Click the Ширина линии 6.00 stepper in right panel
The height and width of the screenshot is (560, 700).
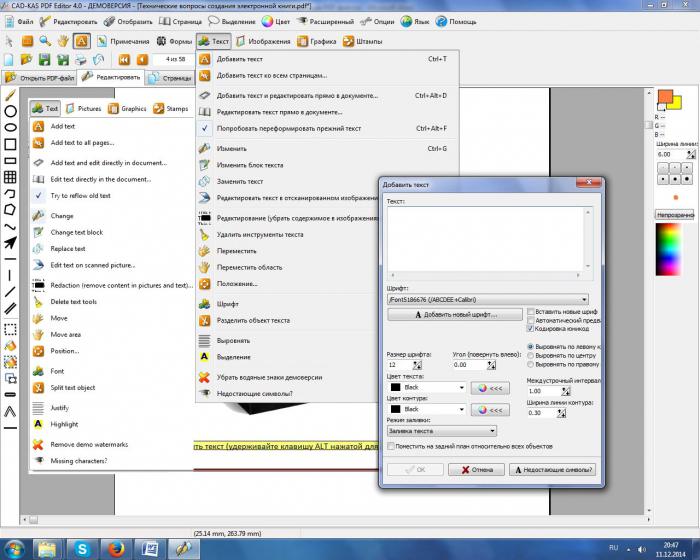(x=691, y=155)
